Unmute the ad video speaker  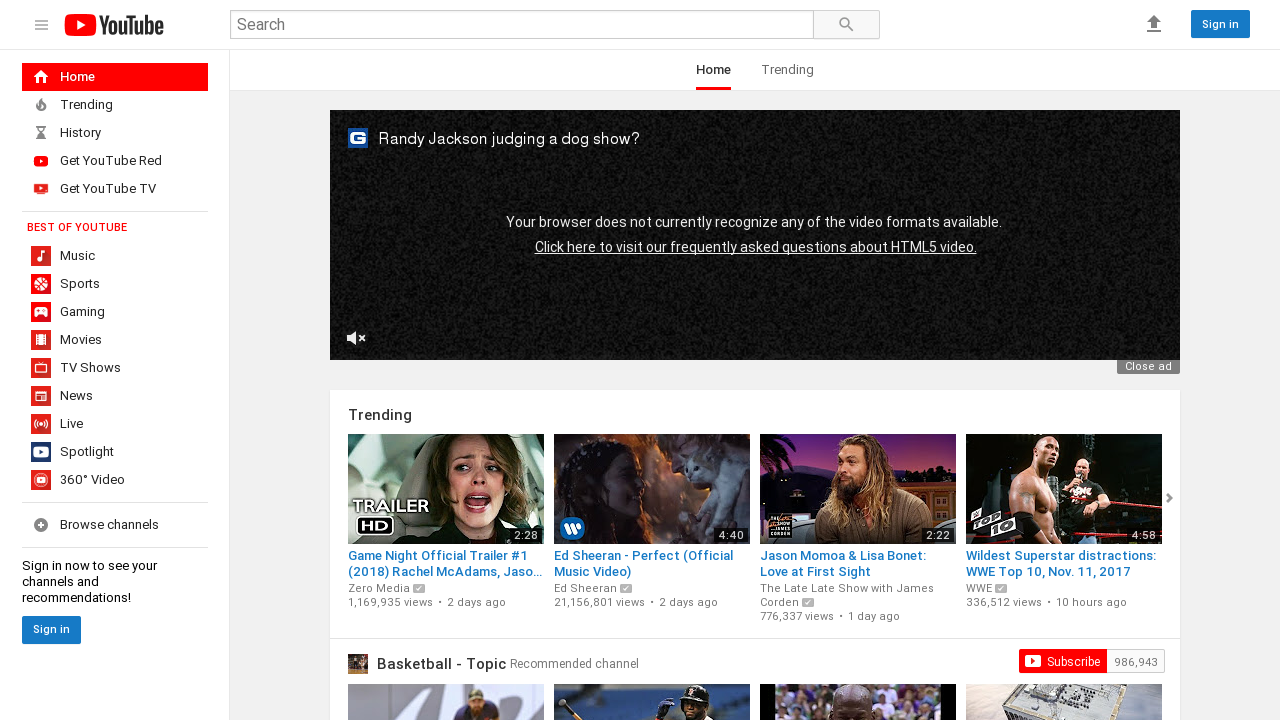click(356, 338)
